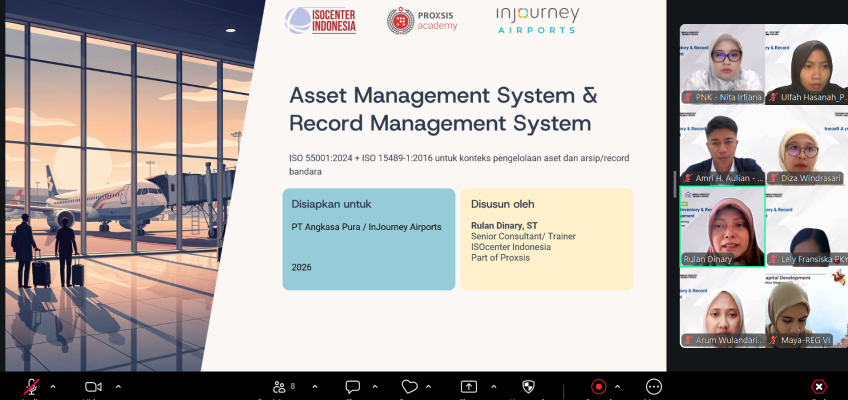Open Host Tools shield icon
The width and height of the screenshot is (848, 400).
click(x=528, y=387)
